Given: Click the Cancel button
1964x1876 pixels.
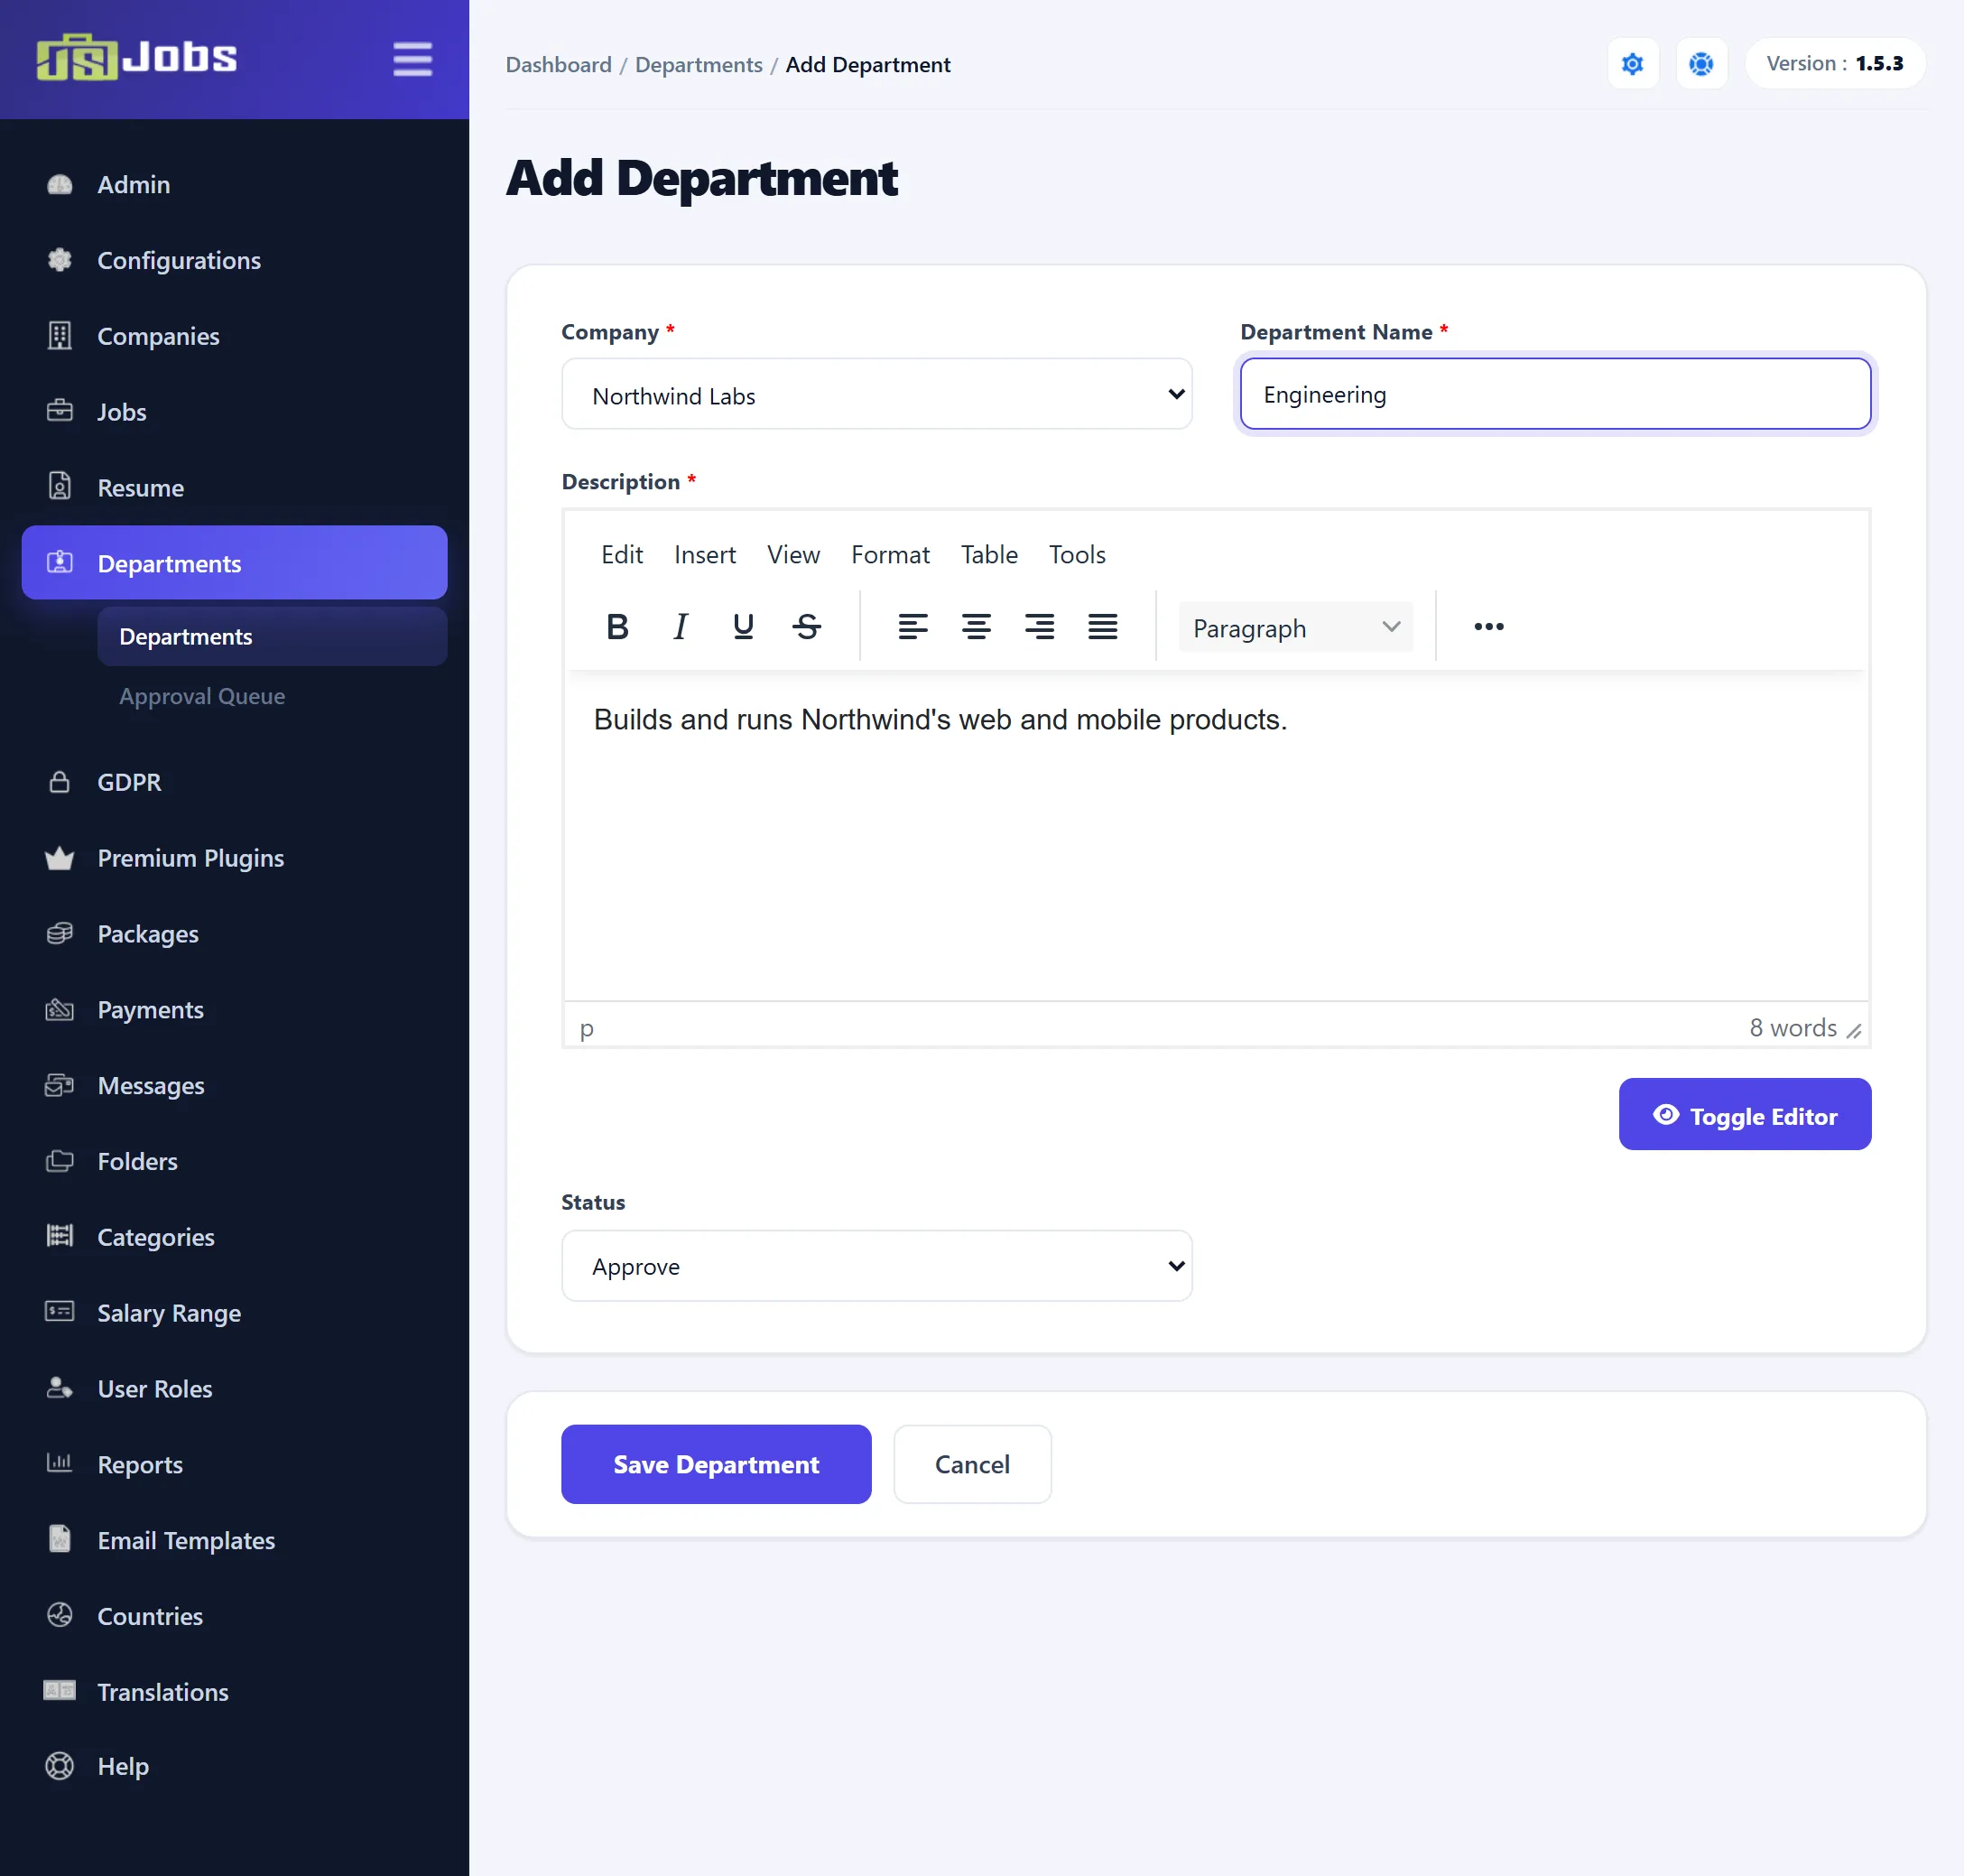Looking at the screenshot, I should coord(972,1465).
